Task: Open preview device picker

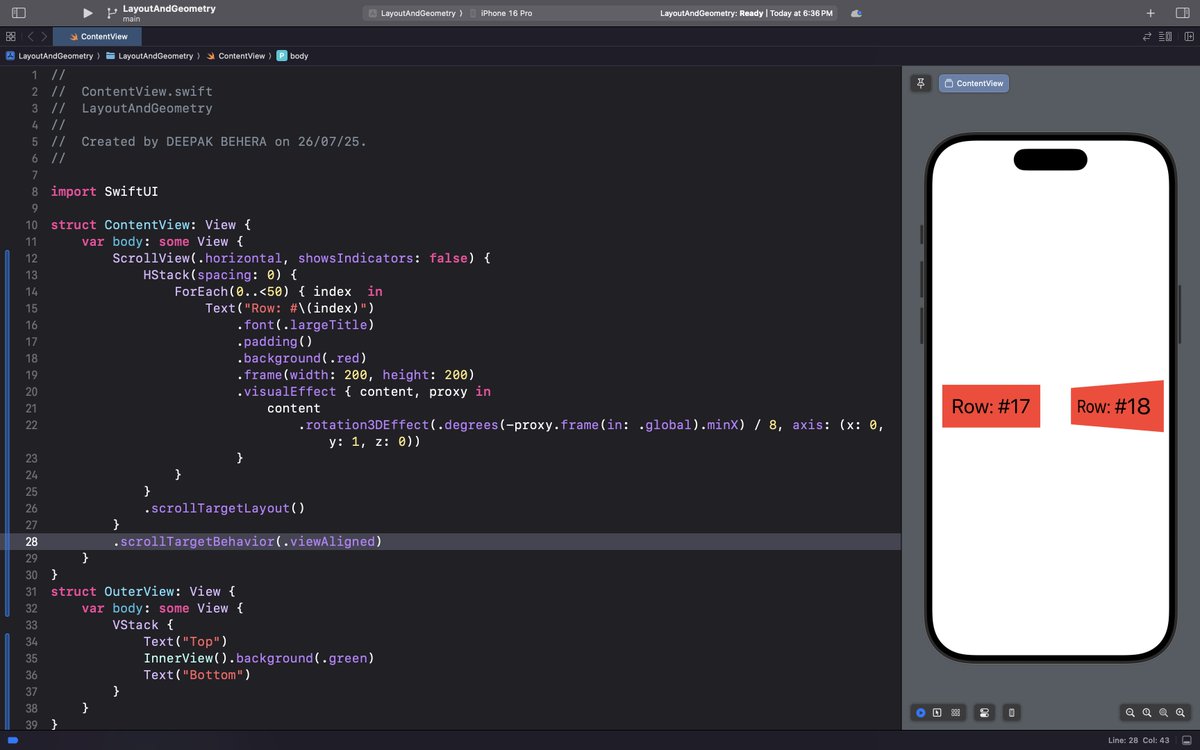Action: pos(1012,713)
